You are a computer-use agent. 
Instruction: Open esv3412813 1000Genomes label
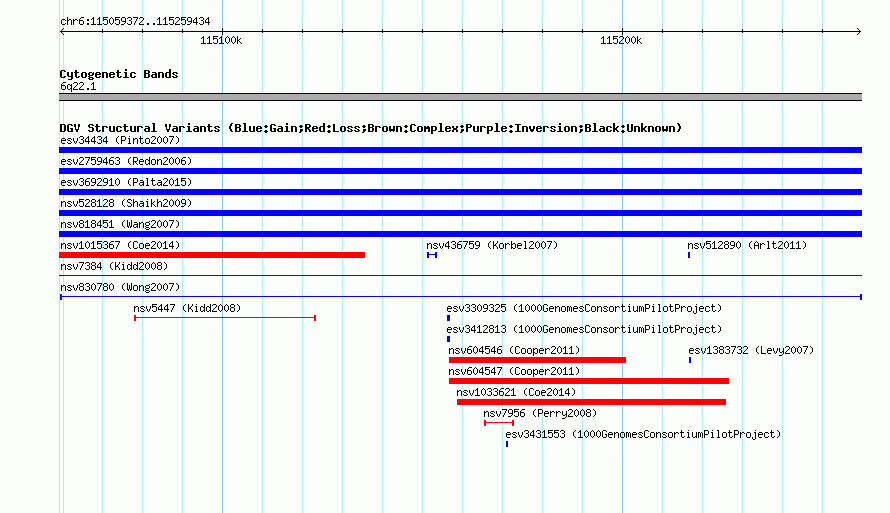[584, 329]
